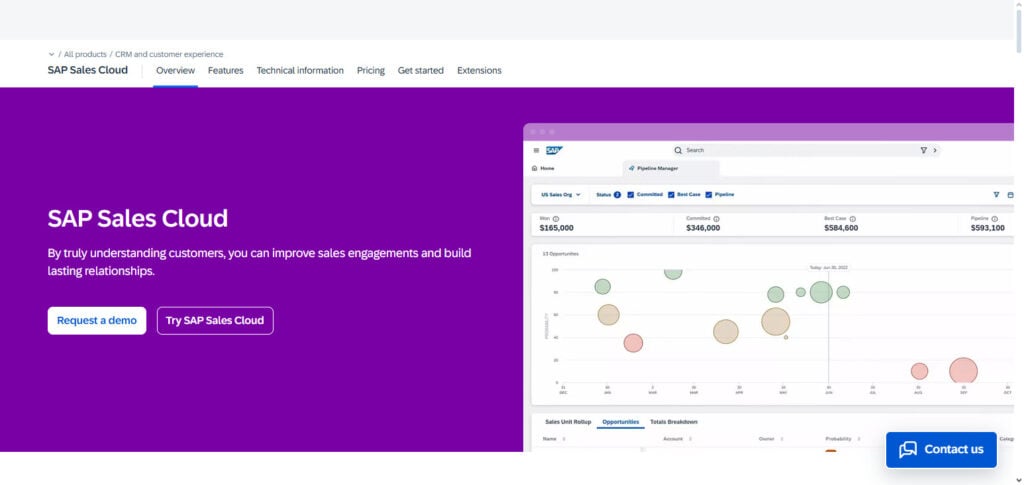Click the Name column header
1024x485 pixels.
[x=549, y=439]
